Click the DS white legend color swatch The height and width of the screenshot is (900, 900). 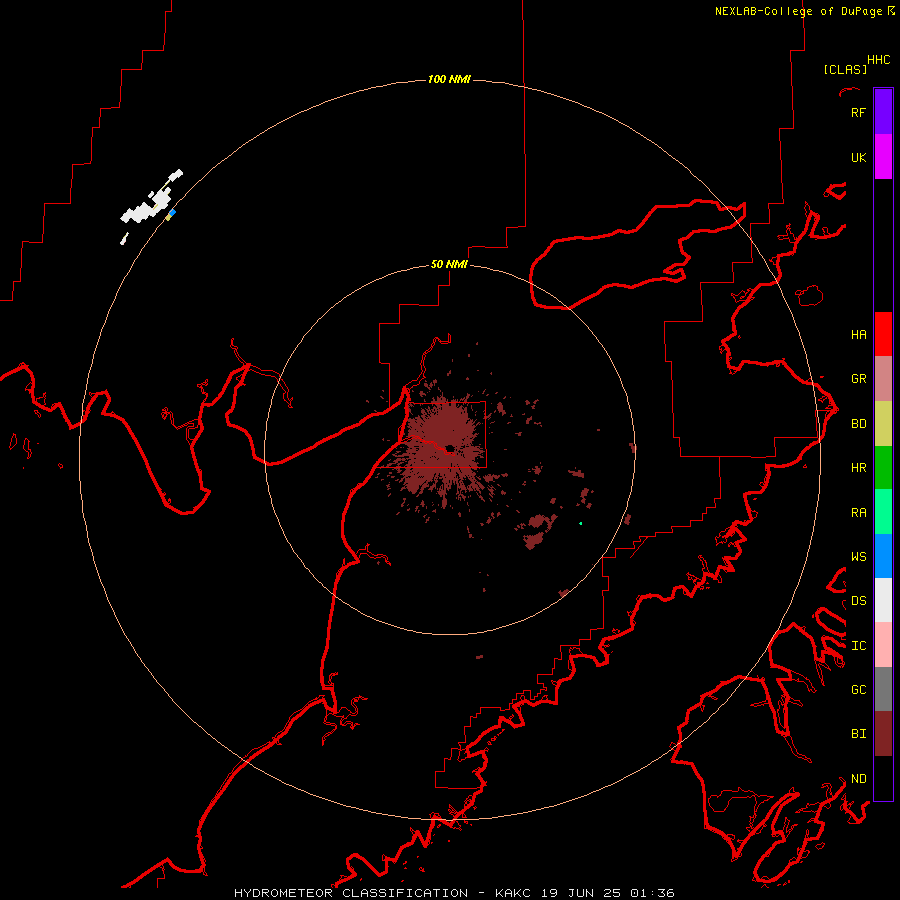pos(883,600)
